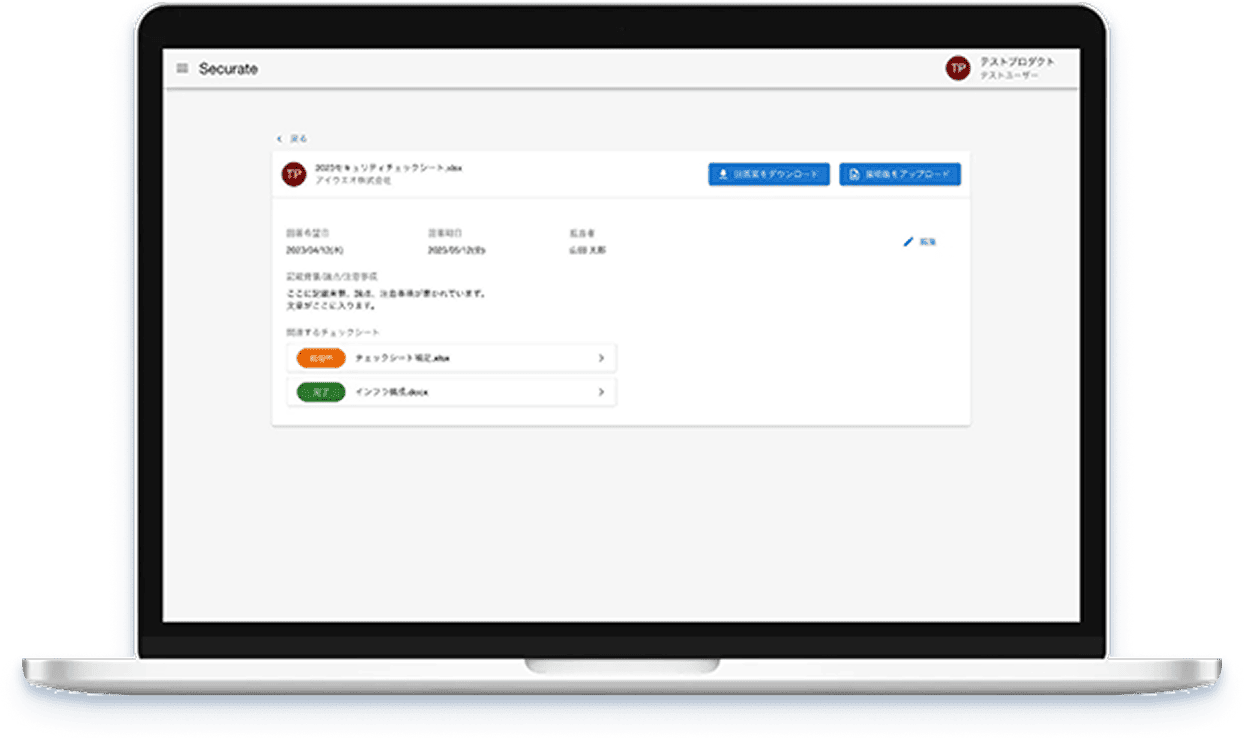Go back via the 戻る link

tap(299, 139)
